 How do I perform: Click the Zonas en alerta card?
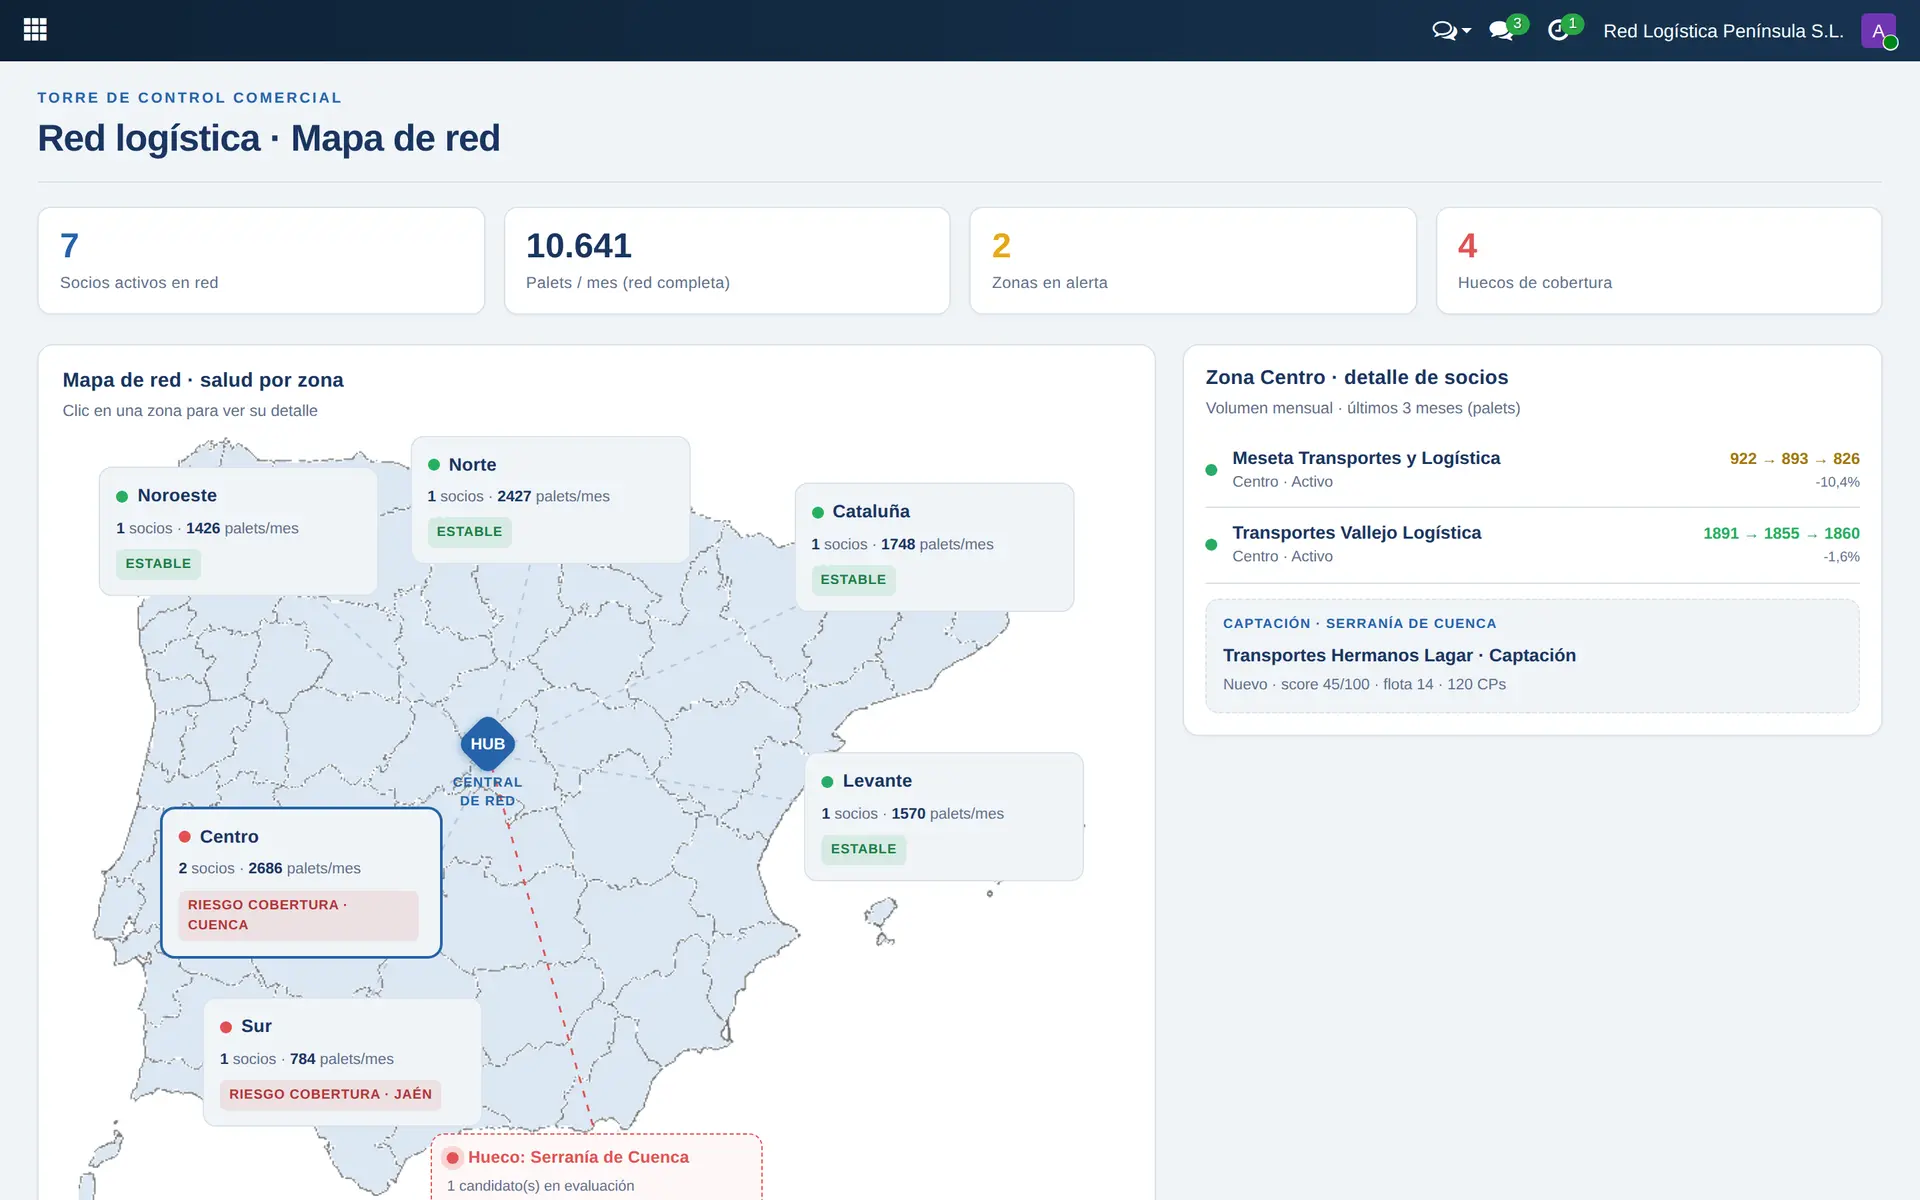tap(1193, 260)
